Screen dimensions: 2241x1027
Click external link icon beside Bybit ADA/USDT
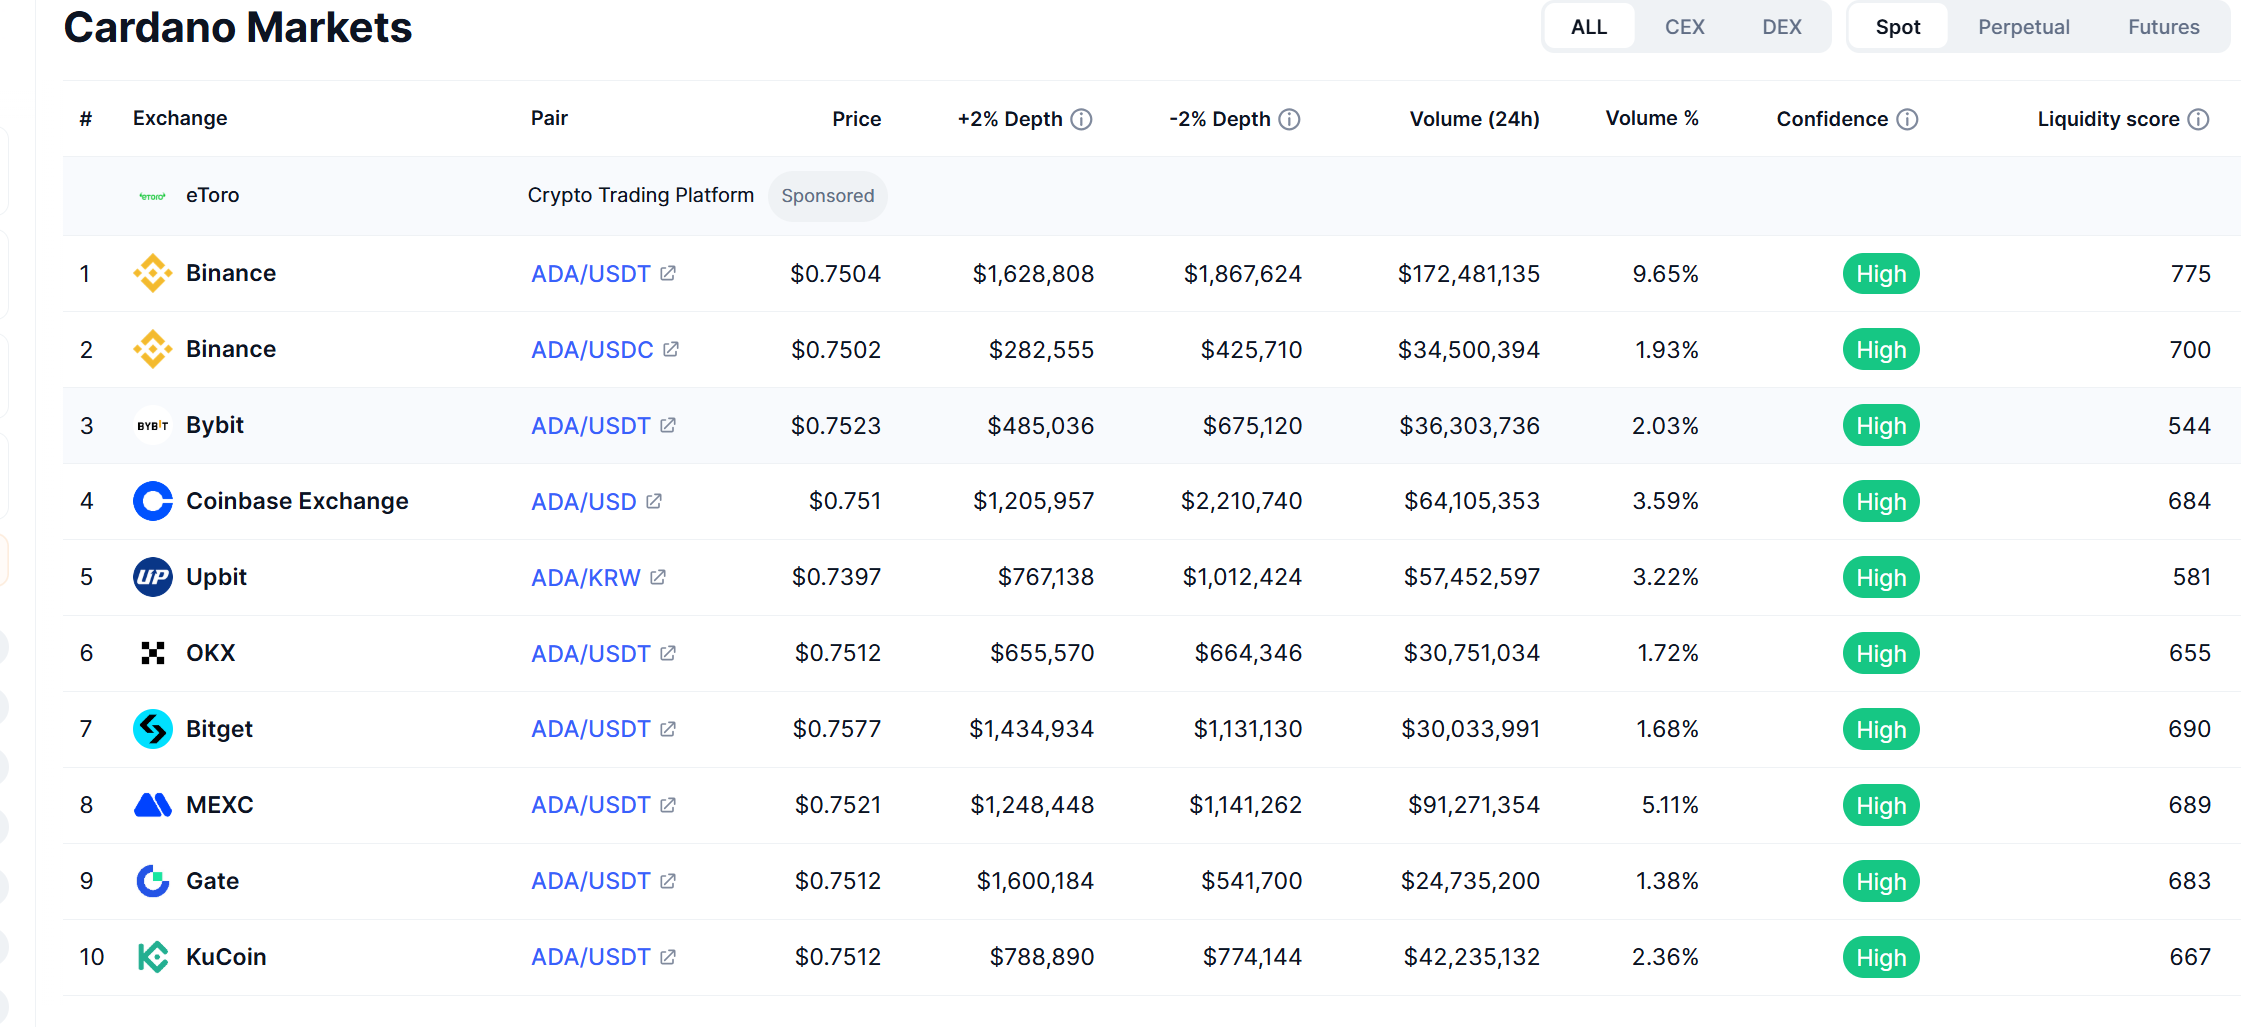pos(668,425)
